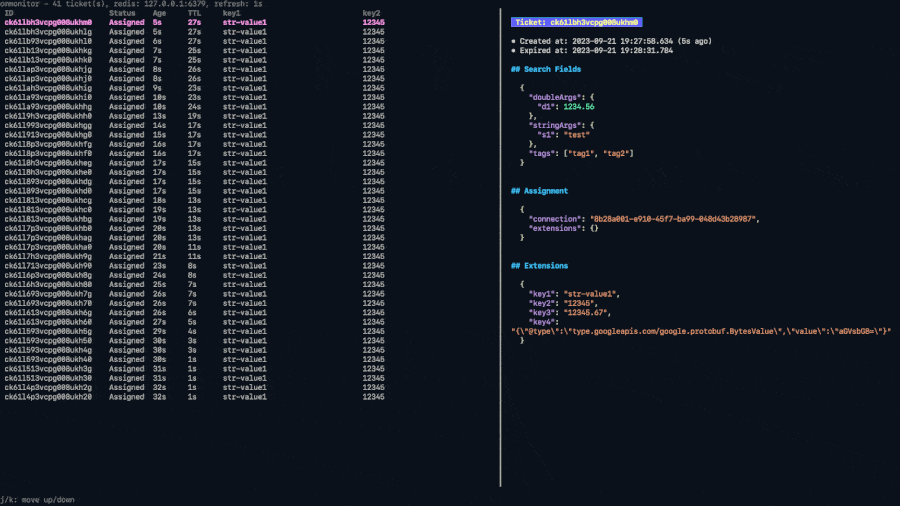Screen dimensions: 900x506
Task: Select ticket row ck61lbh3vcpg000ukhlg
Action: pyautogui.click(x=195, y=32)
